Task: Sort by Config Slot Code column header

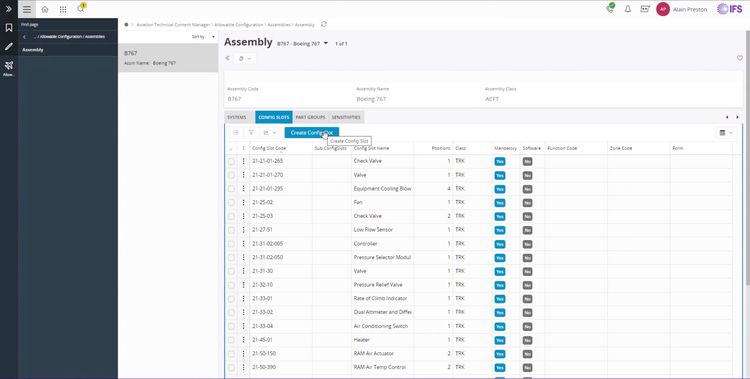Action: [269, 148]
